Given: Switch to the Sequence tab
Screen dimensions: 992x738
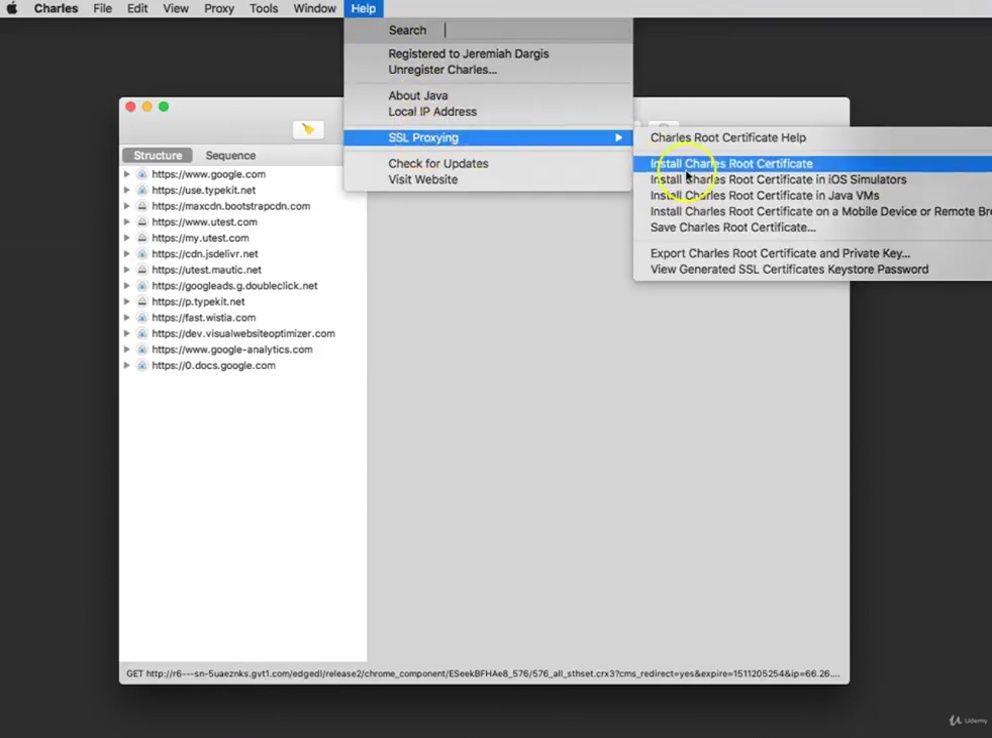Looking at the screenshot, I should coord(230,156).
